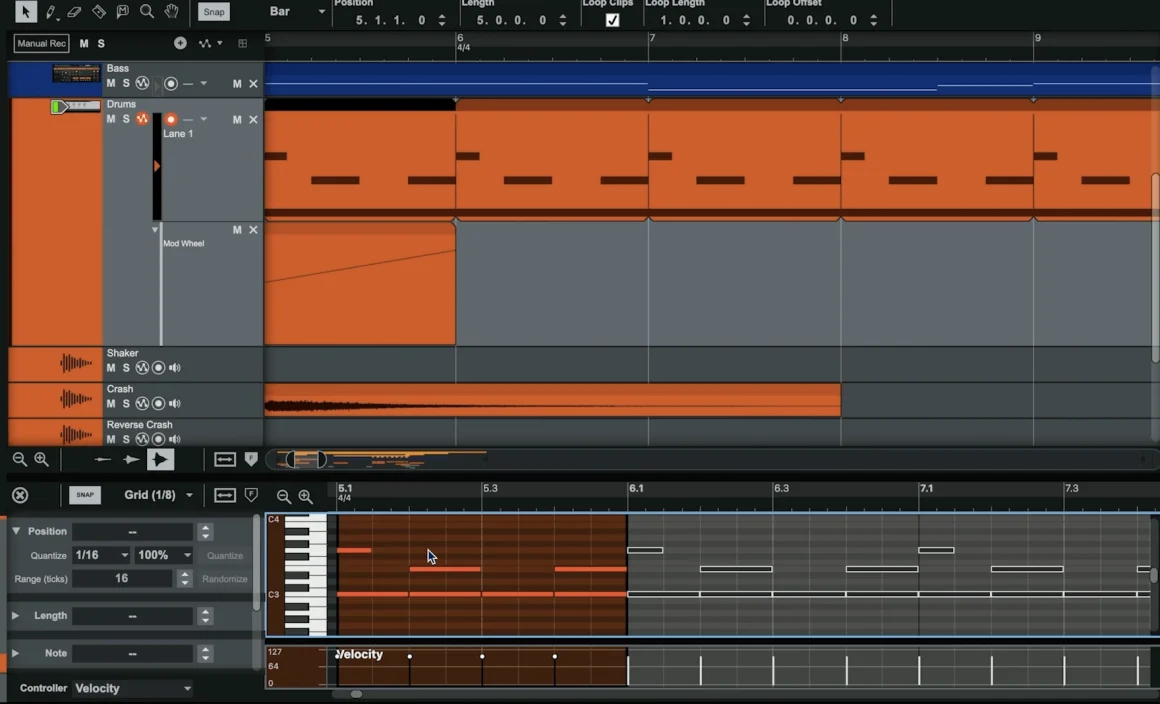
Task: Mute the Bass track
Action: (110, 83)
